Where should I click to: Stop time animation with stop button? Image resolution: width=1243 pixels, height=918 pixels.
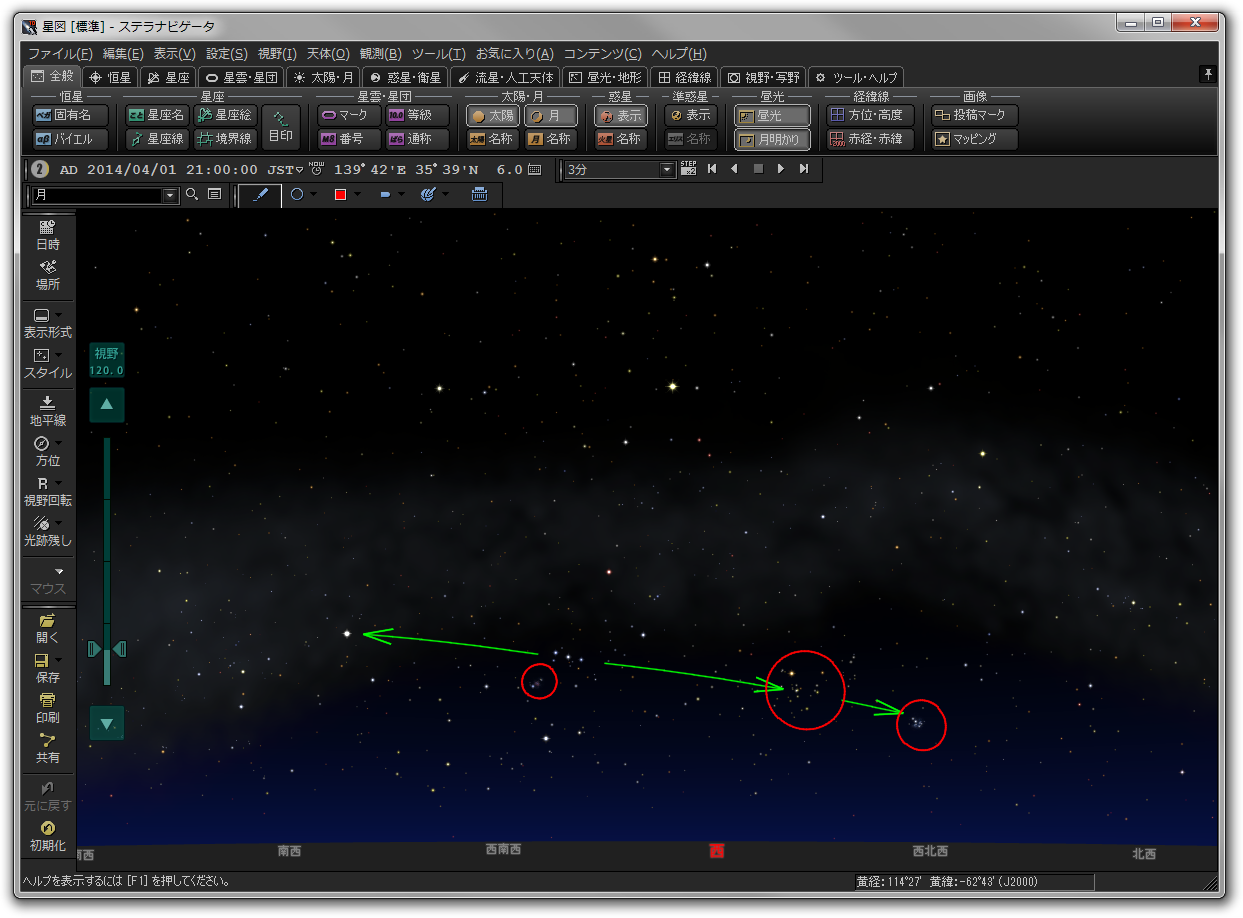pos(758,169)
